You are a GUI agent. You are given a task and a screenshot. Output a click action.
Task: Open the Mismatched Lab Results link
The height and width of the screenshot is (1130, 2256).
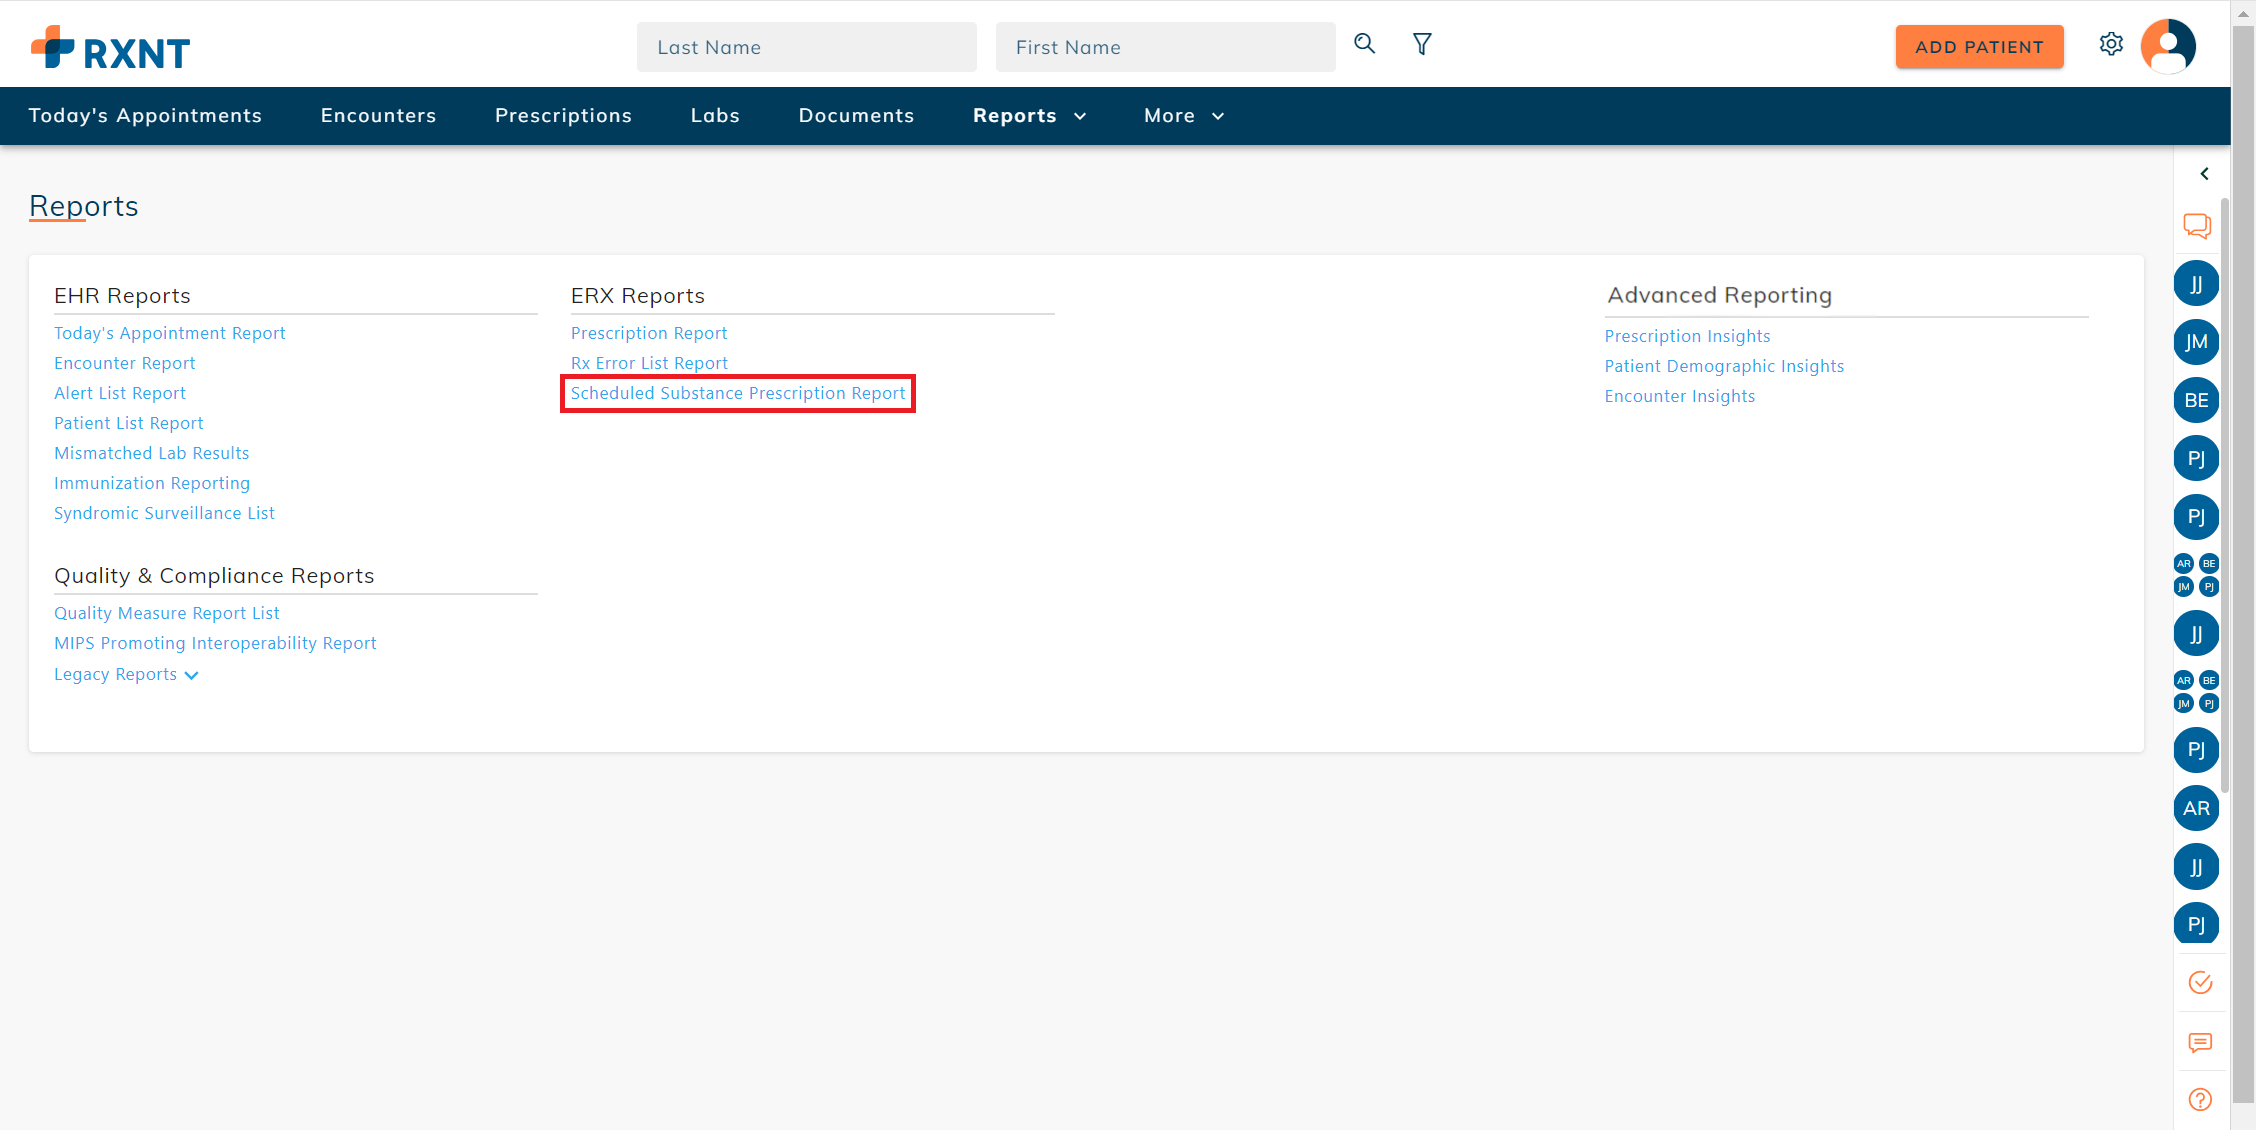click(x=151, y=453)
